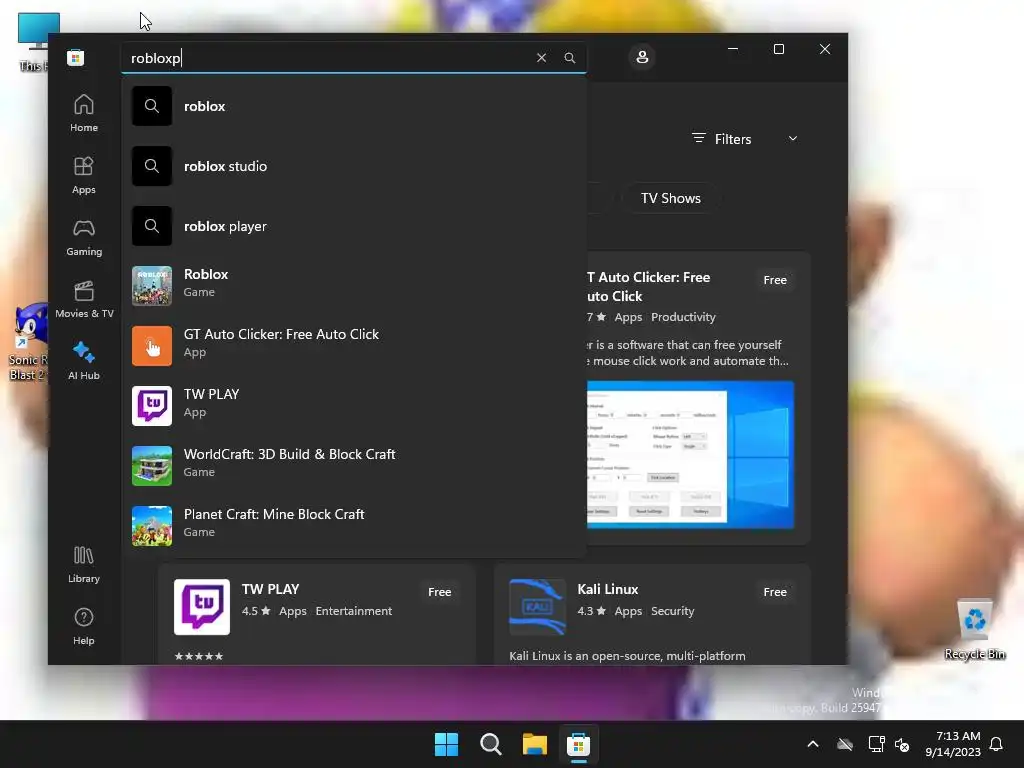
Task: Click the Roblox game thumbnail icon
Action: [152, 285]
